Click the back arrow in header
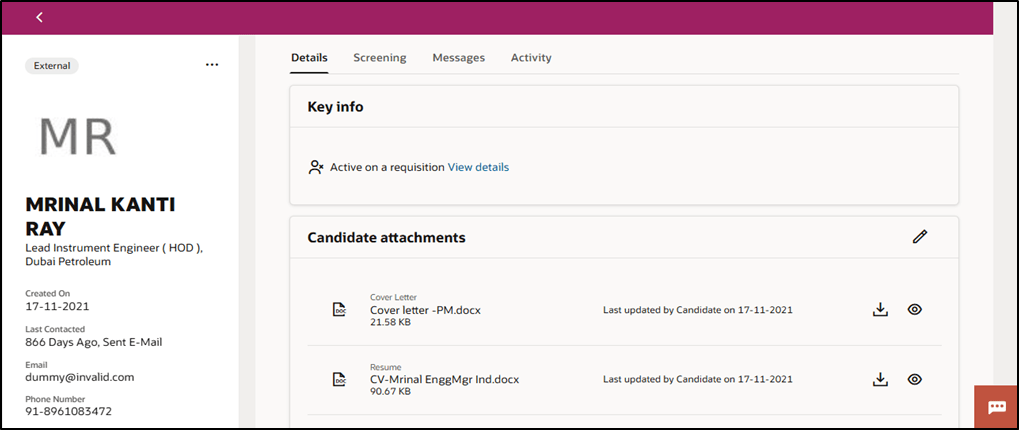 (39, 17)
